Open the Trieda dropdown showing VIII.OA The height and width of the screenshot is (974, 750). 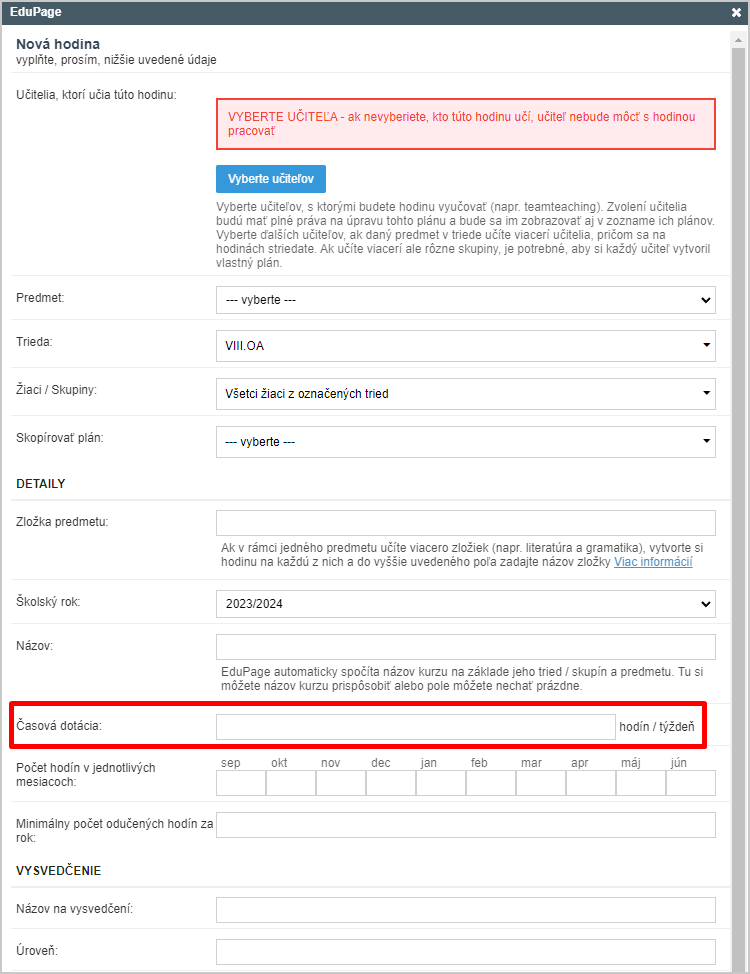[x=465, y=345]
